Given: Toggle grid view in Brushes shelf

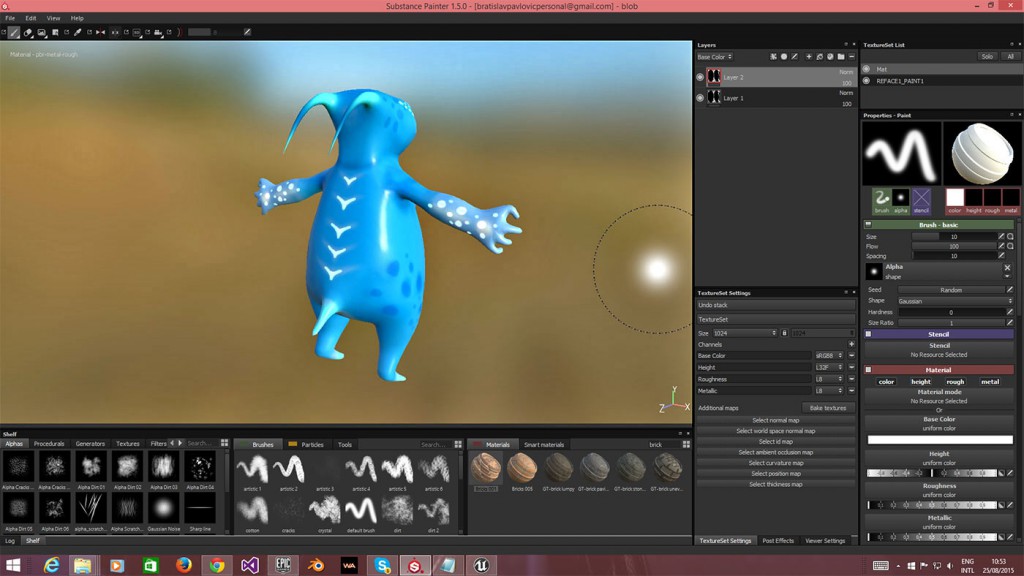Looking at the screenshot, I should tap(458, 444).
